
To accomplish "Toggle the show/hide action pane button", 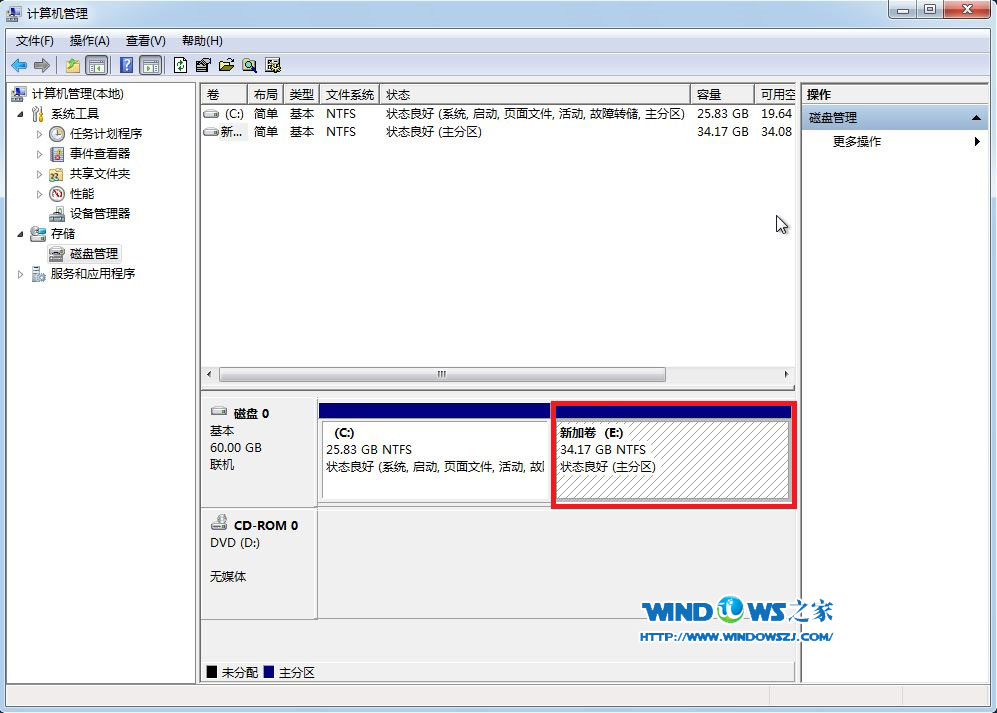I will click(x=151, y=65).
